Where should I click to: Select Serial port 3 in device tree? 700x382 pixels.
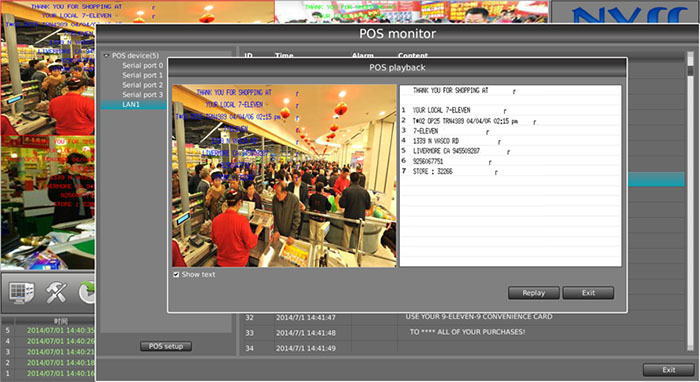[142, 95]
